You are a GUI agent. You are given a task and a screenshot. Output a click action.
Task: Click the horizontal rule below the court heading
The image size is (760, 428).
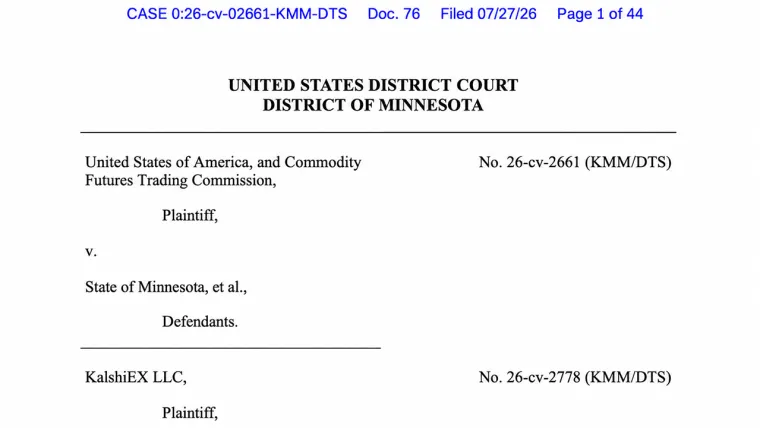378,132
